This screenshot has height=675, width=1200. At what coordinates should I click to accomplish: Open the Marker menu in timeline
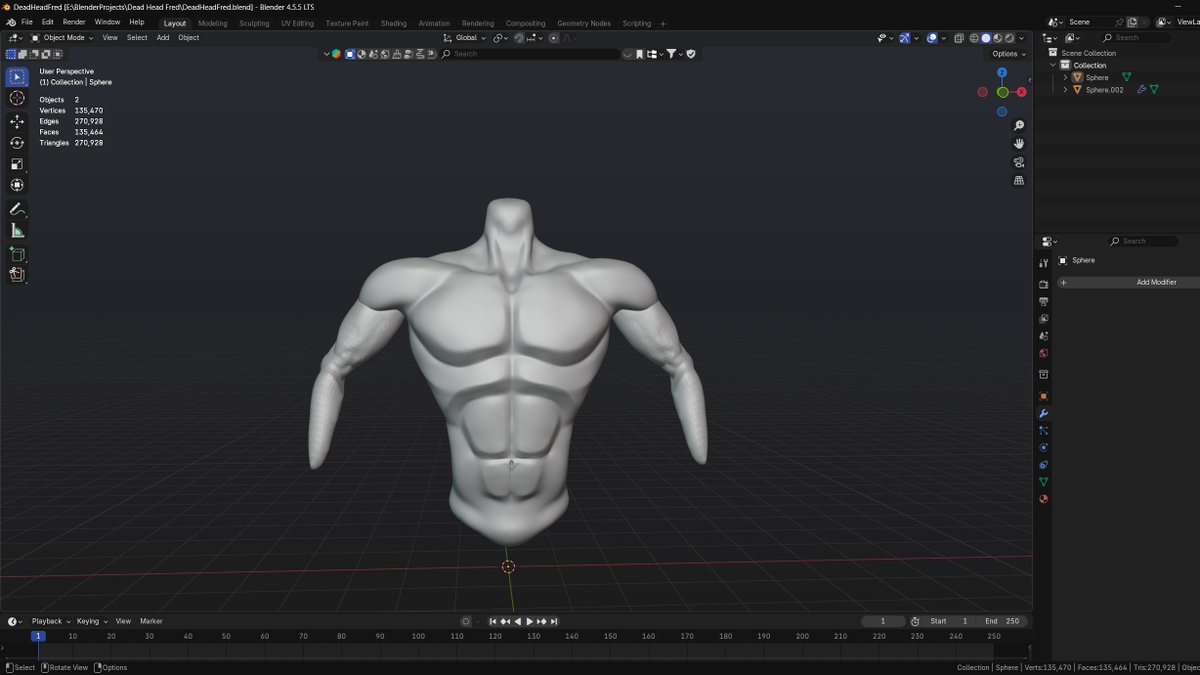151,621
